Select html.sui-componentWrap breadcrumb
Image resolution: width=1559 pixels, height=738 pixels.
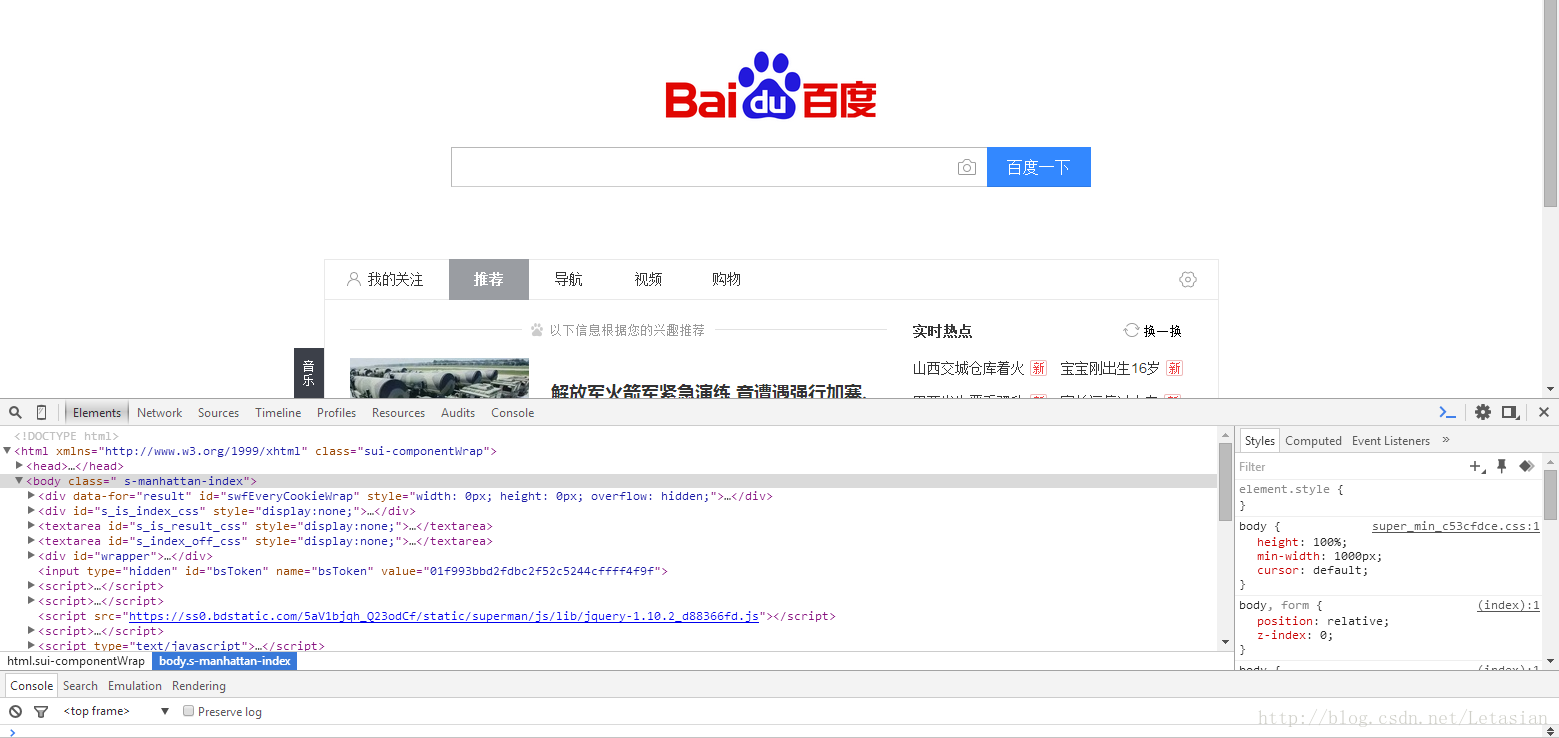[x=76, y=661]
